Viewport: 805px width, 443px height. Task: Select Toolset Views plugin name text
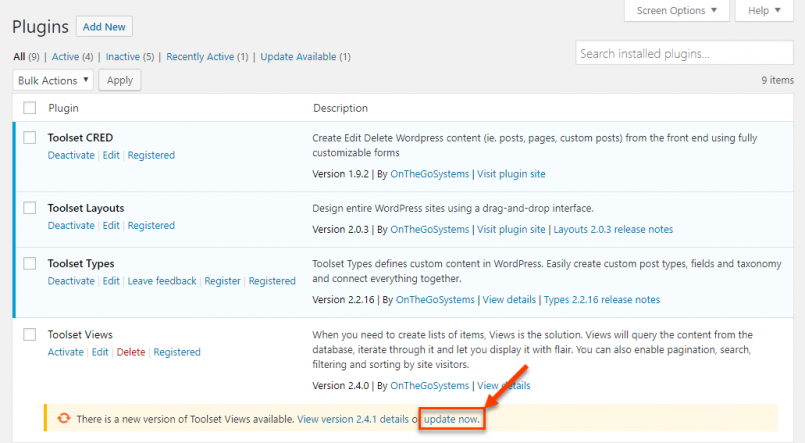(x=80, y=335)
